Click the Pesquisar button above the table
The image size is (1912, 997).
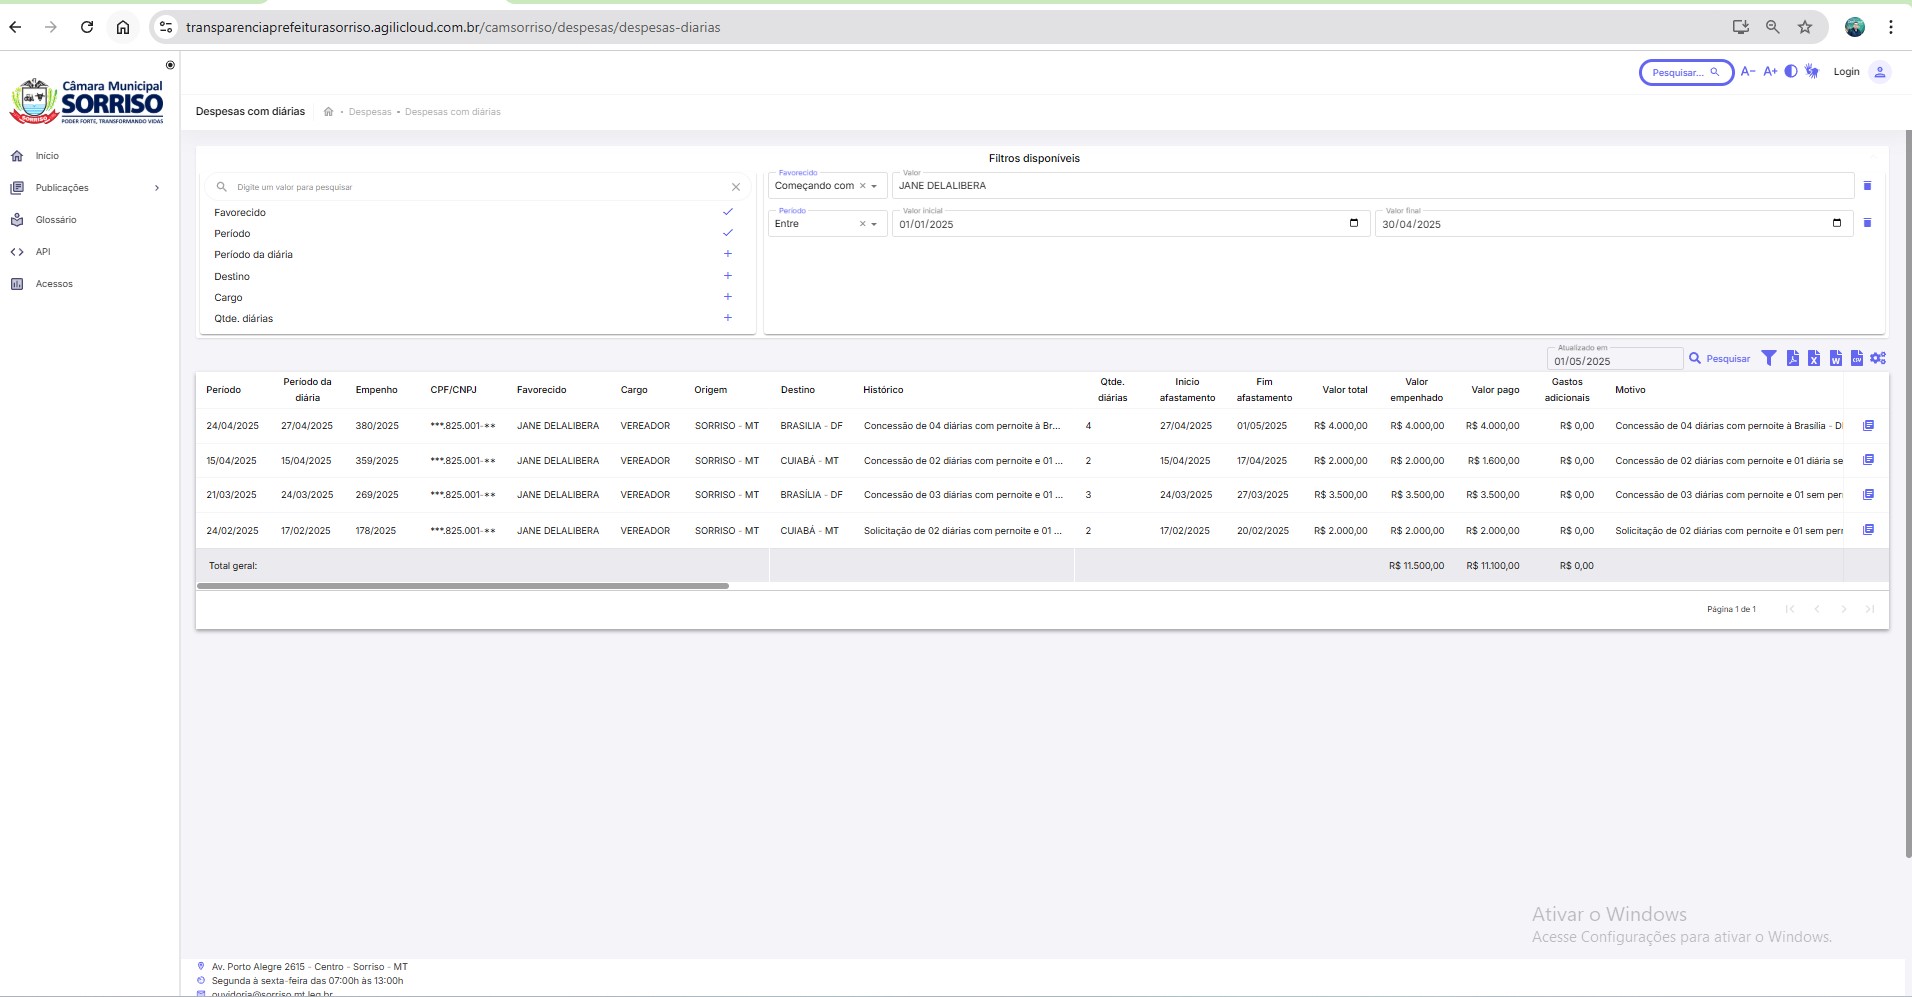(x=1720, y=359)
